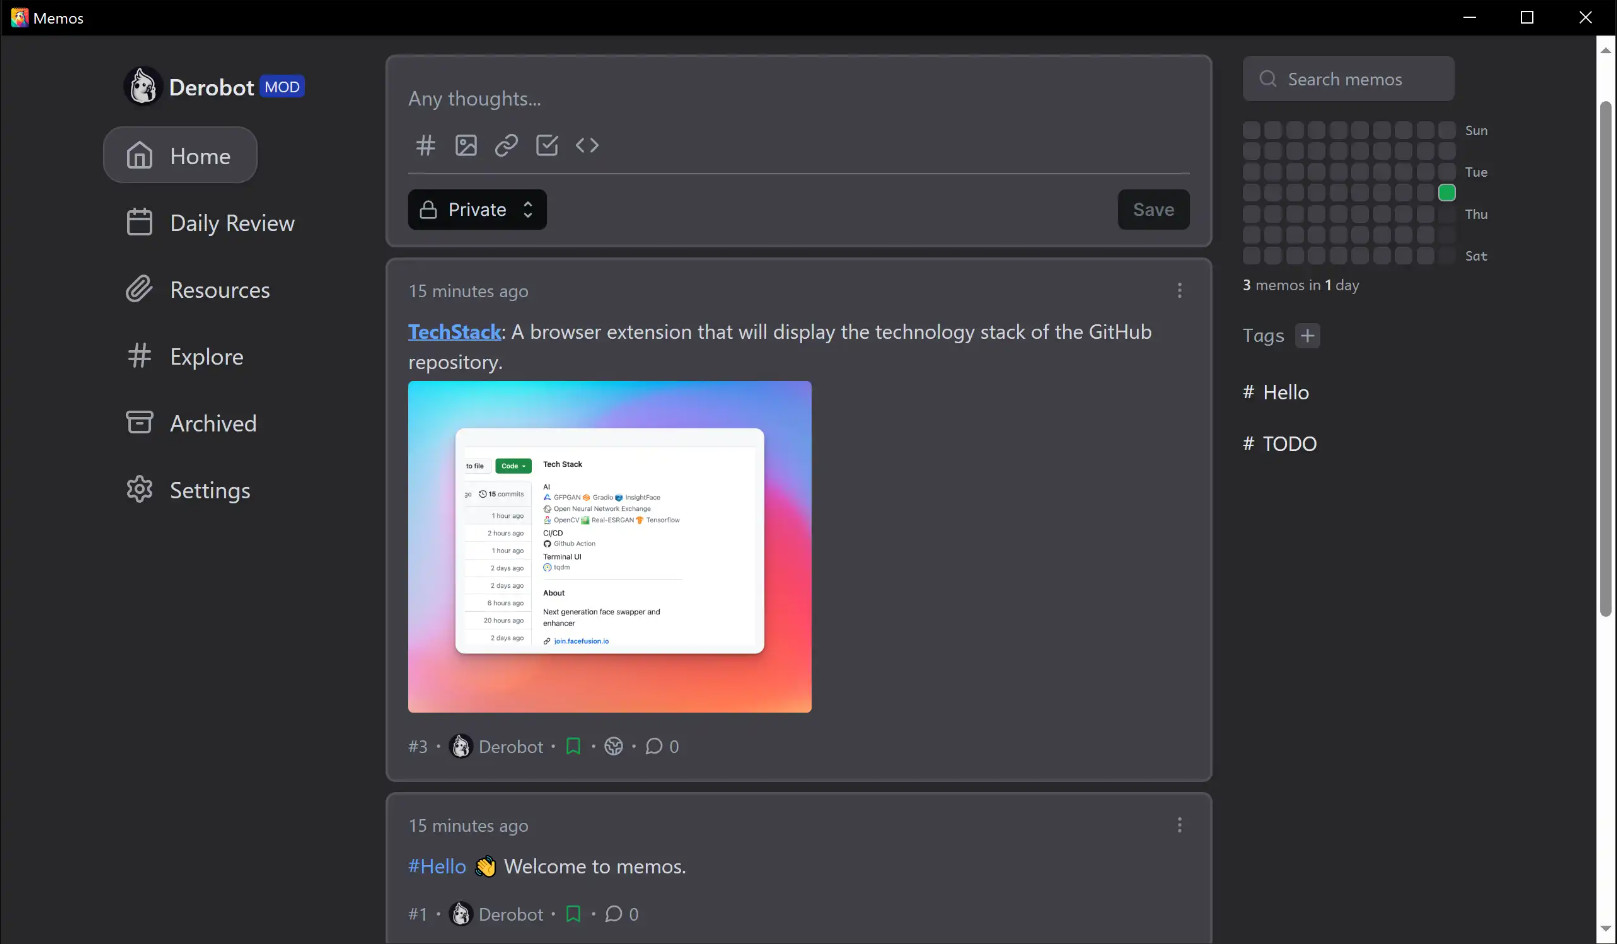
Task: Open the Resources page
Action: pyautogui.click(x=198, y=290)
